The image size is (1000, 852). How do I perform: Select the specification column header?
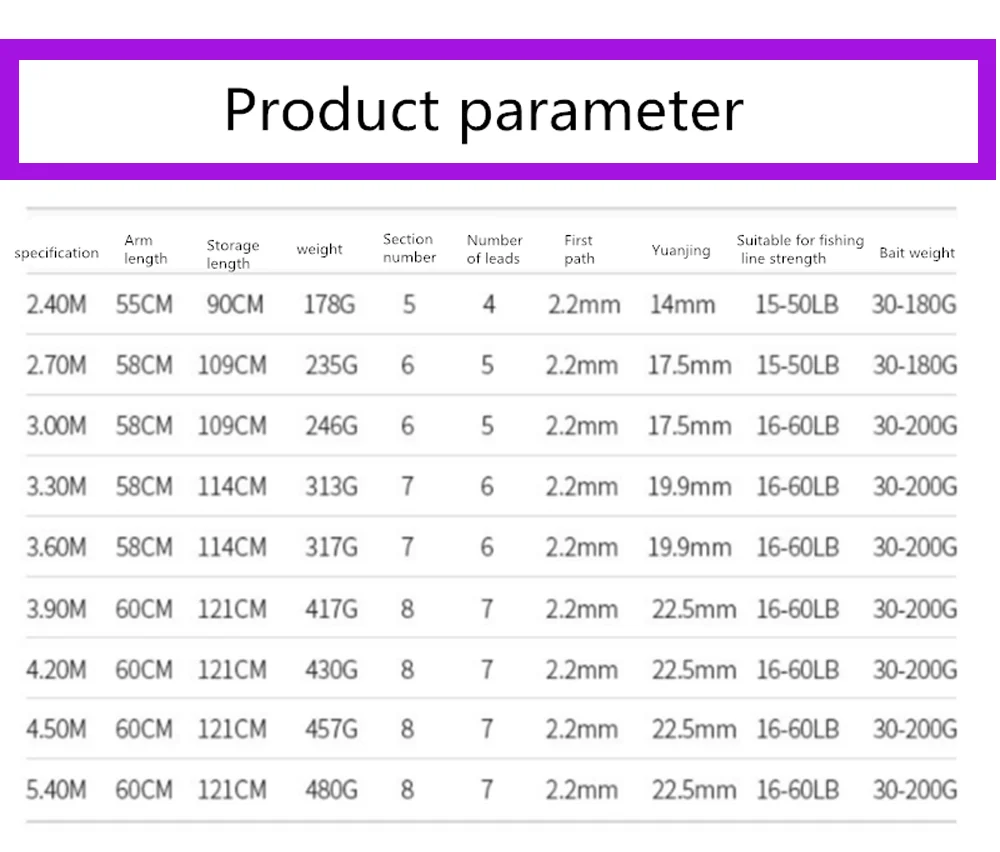click(57, 253)
